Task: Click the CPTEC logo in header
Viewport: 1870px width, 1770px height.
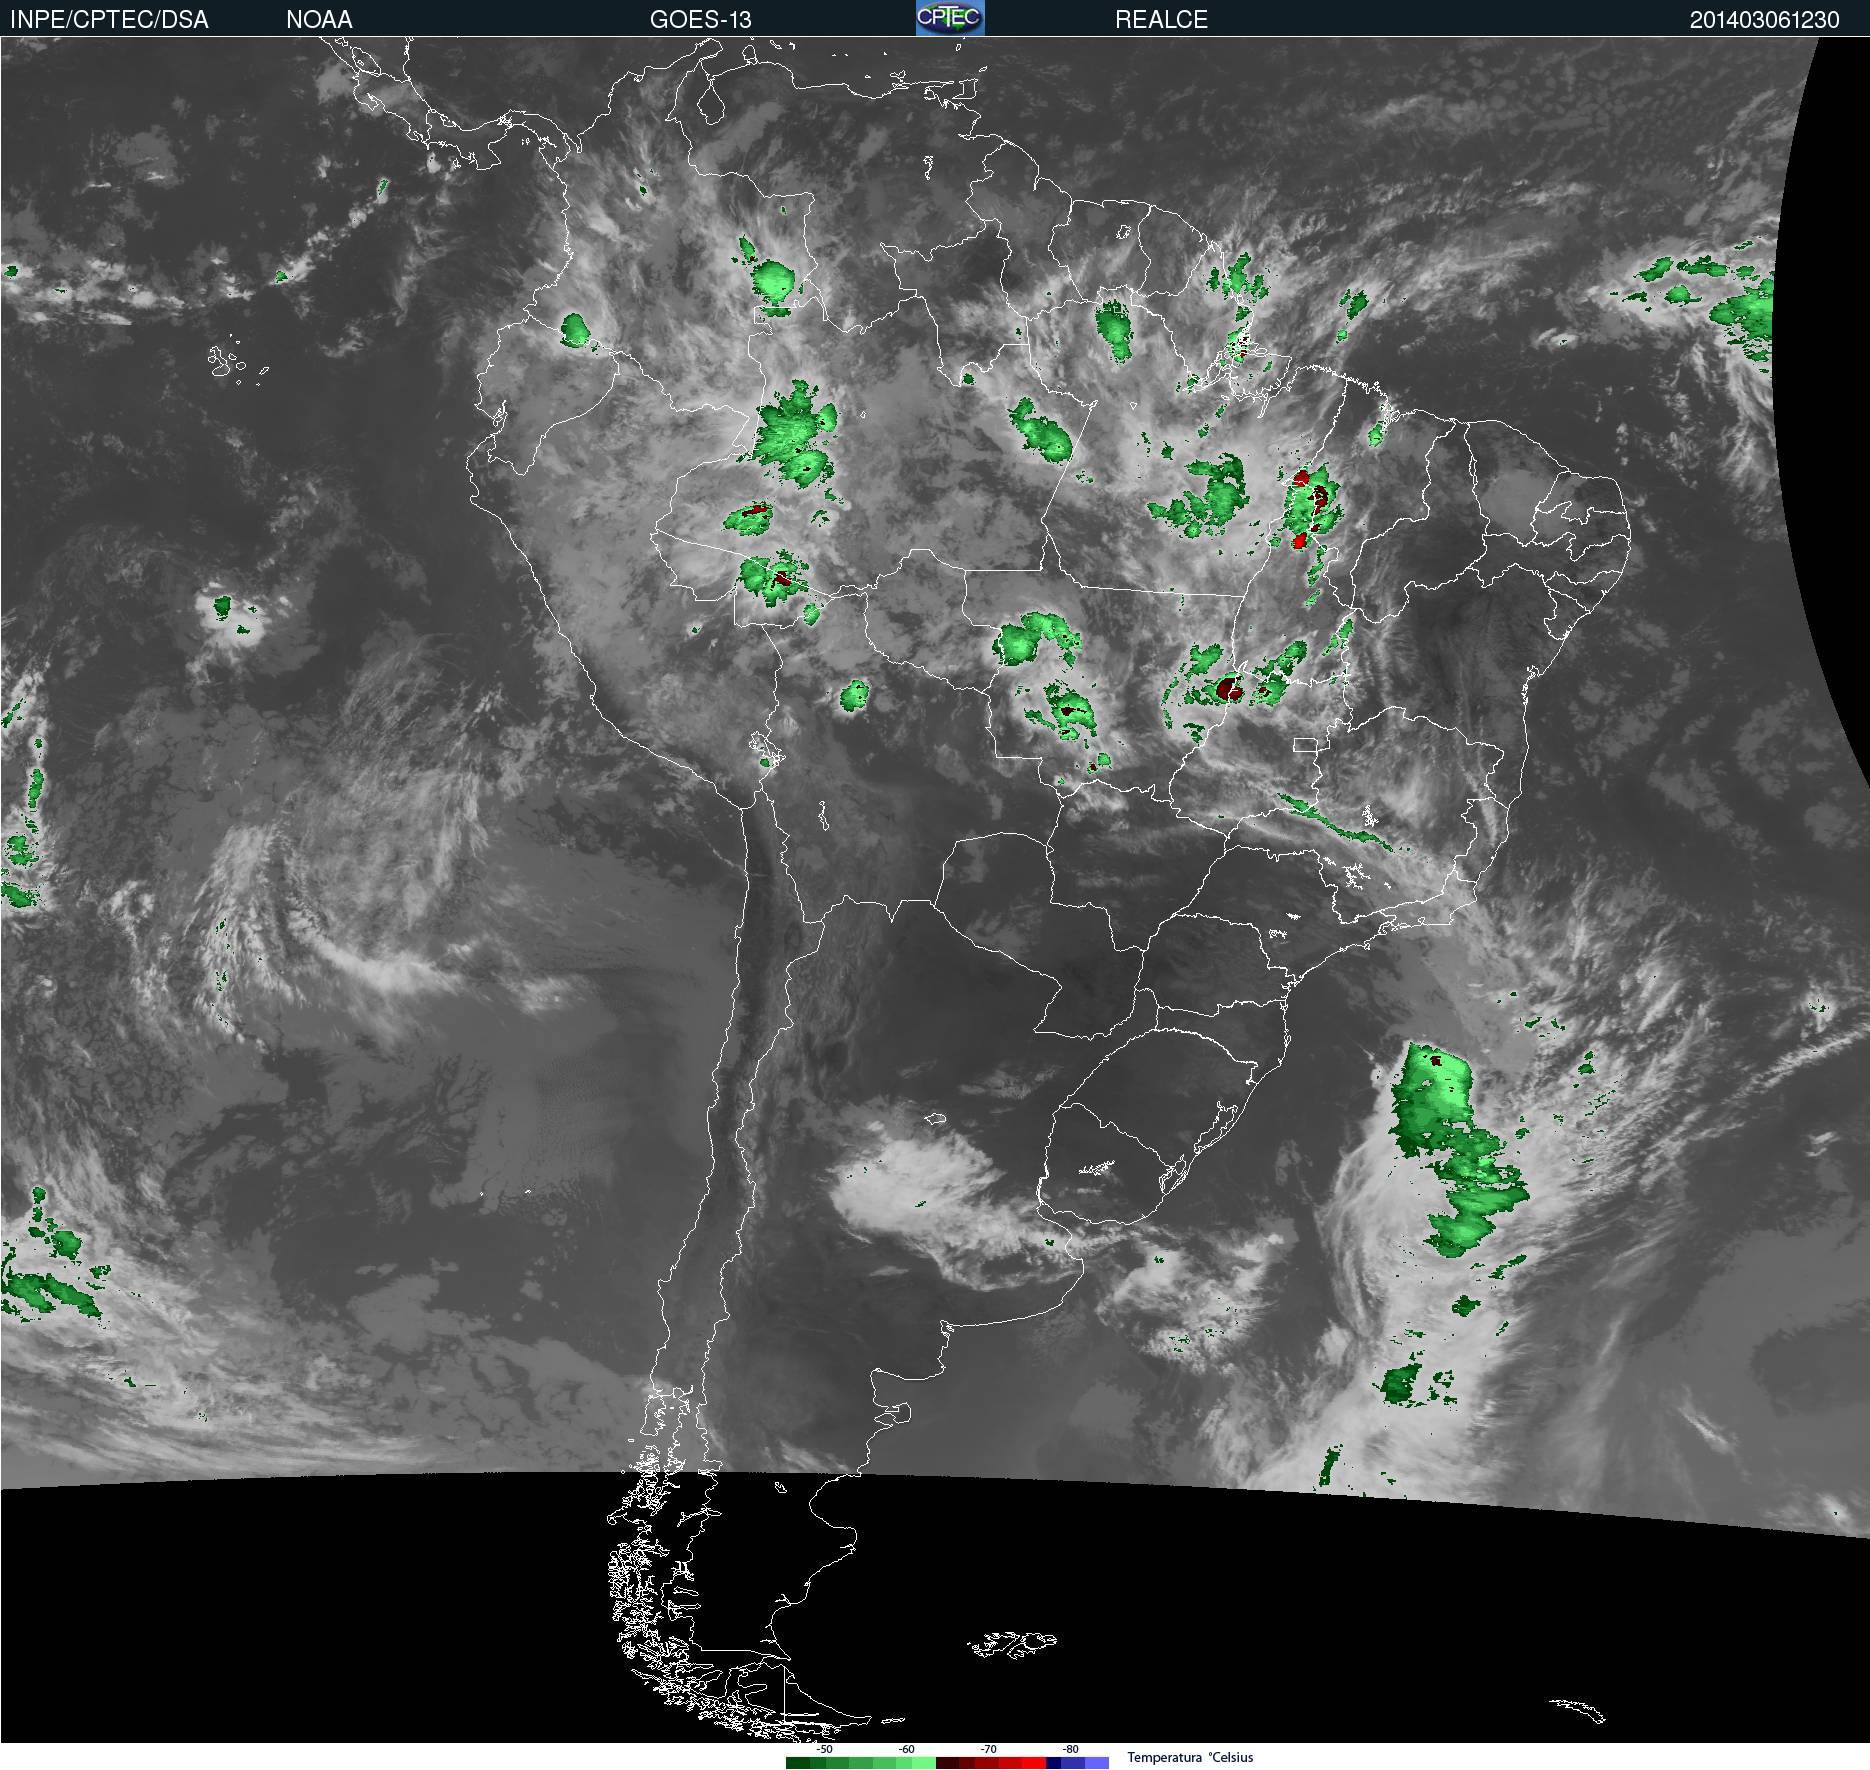Action: click(950, 18)
